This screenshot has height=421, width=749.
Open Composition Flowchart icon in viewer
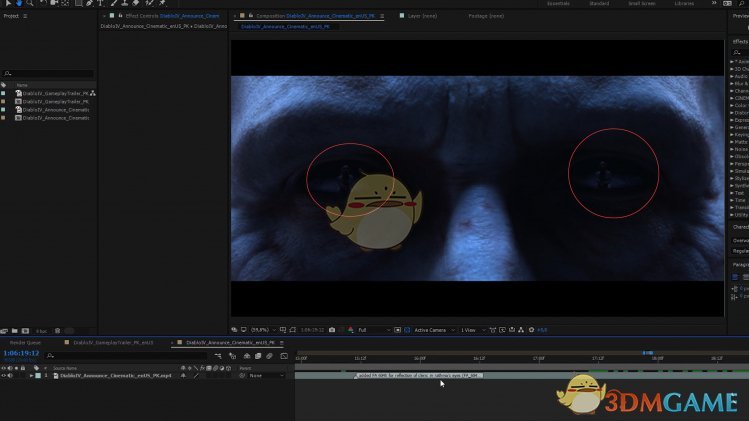click(521, 330)
